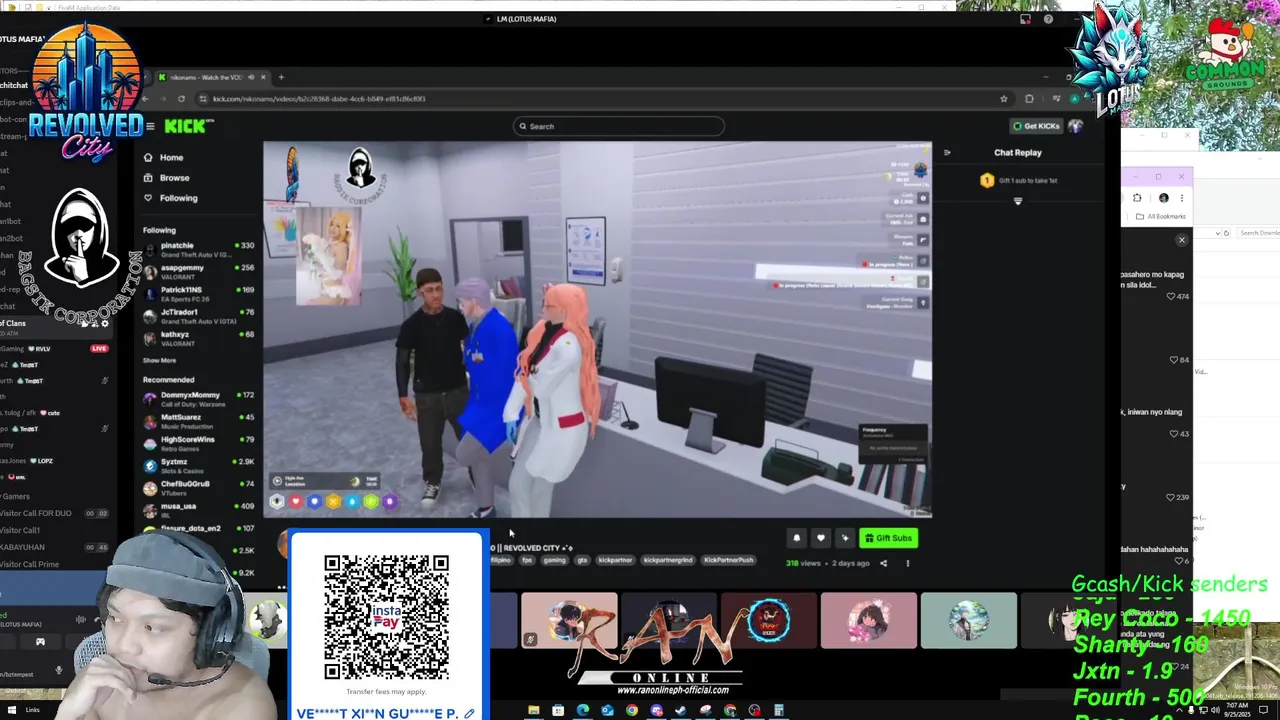This screenshot has width=1280, height=720.
Task: Reload the Kick page
Action: point(181,99)
